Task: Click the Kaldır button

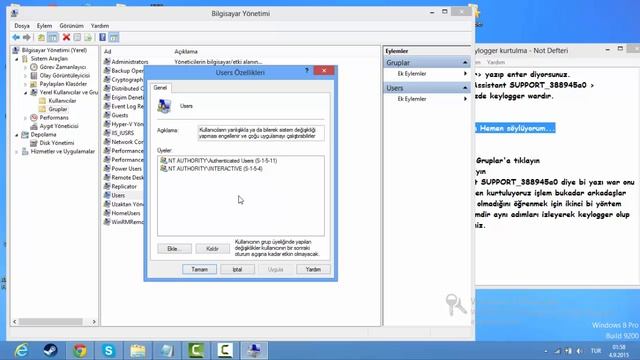Action: [212, 249]
